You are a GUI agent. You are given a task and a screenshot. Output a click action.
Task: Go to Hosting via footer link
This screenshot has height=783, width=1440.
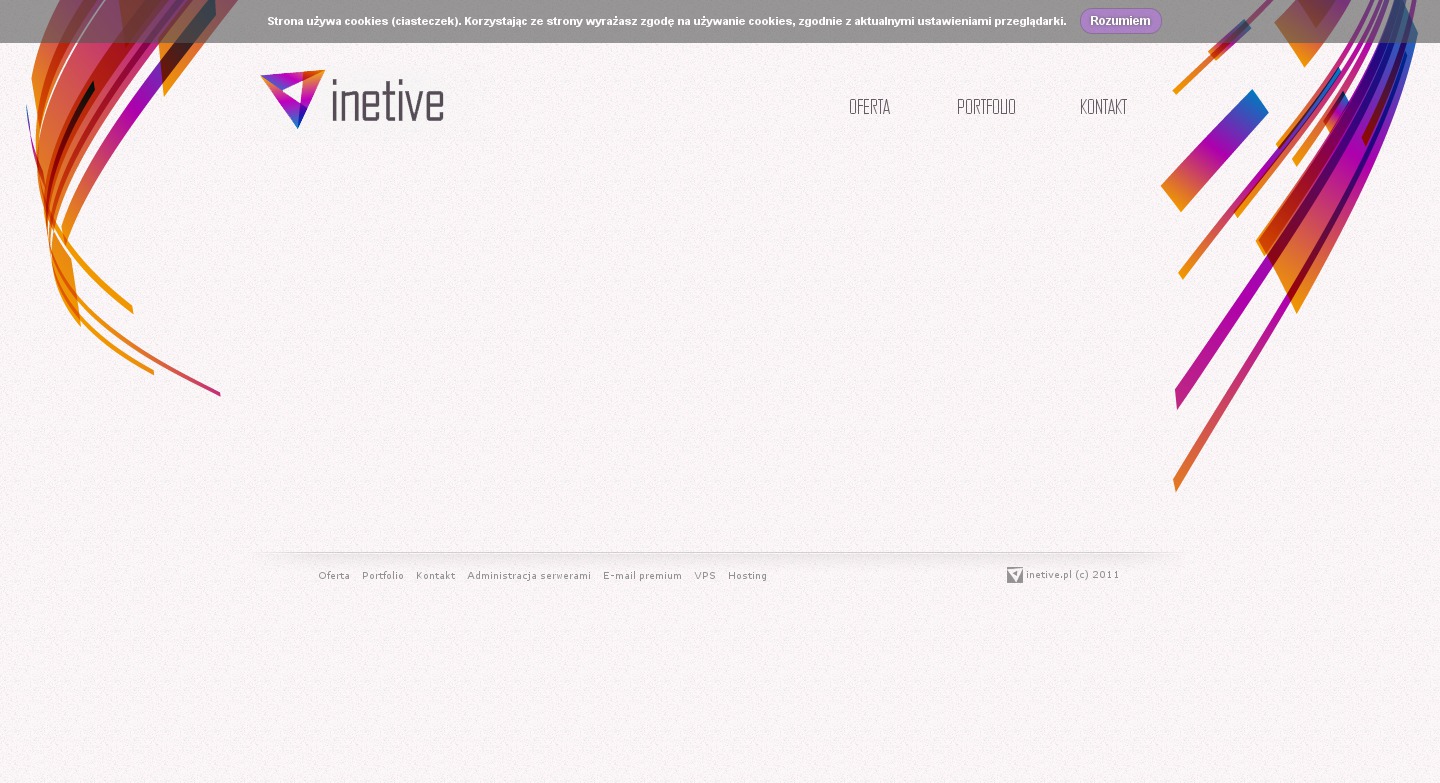pos(747,576)
